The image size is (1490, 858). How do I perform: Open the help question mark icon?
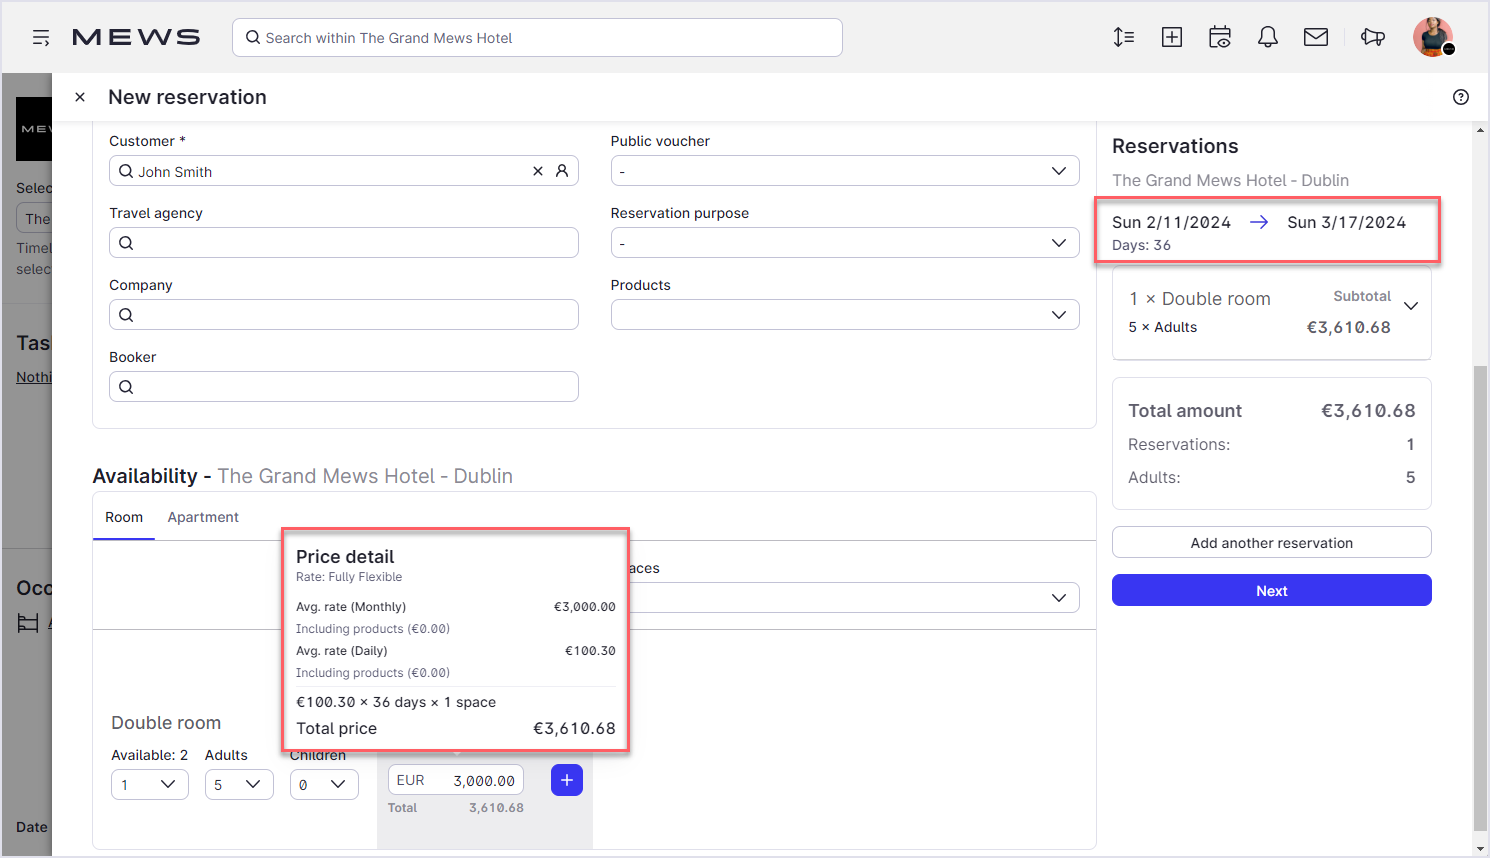coord(1461,97)
